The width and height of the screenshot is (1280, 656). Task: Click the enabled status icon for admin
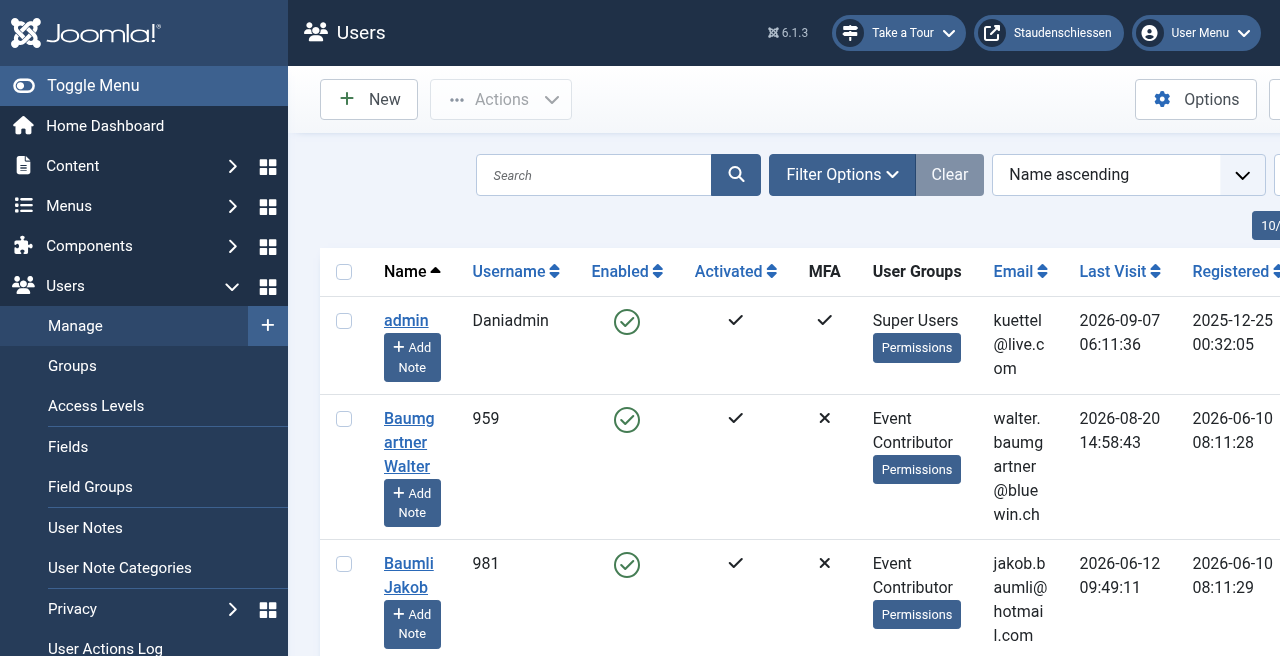pyautogui.click(x=627, y=322)
